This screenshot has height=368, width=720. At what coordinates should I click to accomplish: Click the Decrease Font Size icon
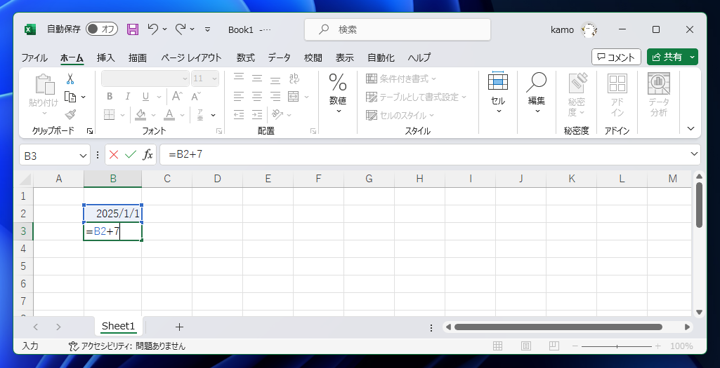click(x=196, y=96)
